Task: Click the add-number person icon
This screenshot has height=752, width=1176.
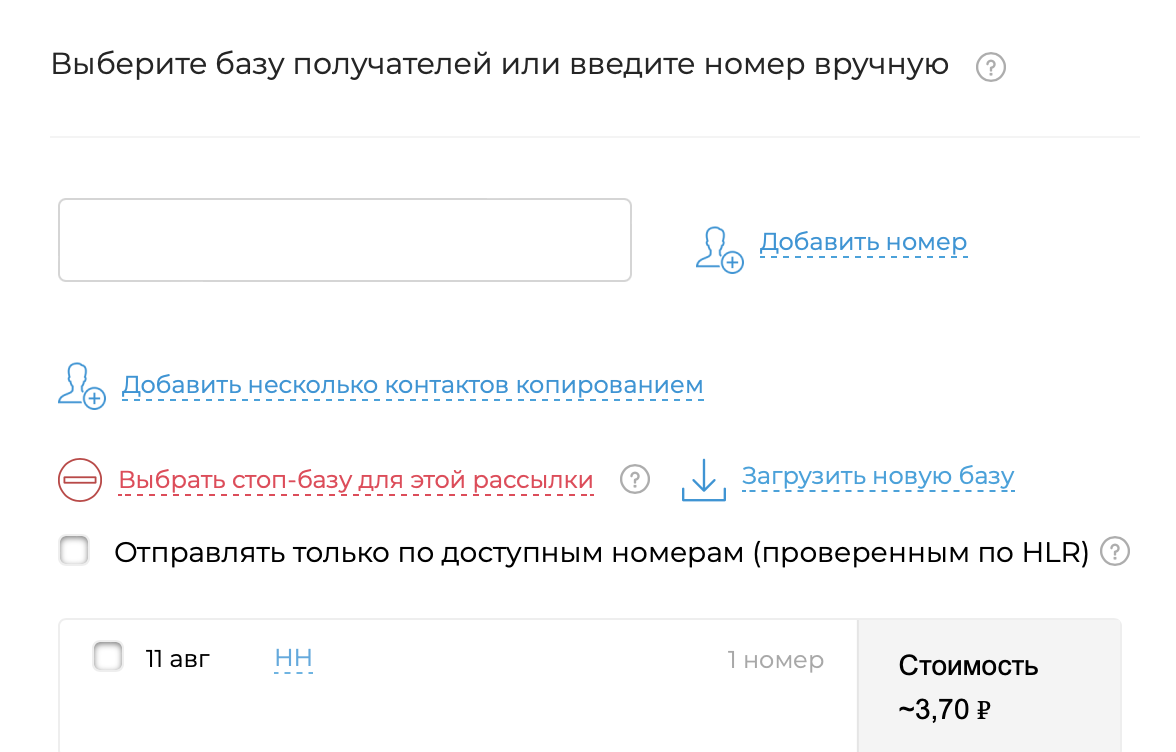Action: click(x=719, y=249)
